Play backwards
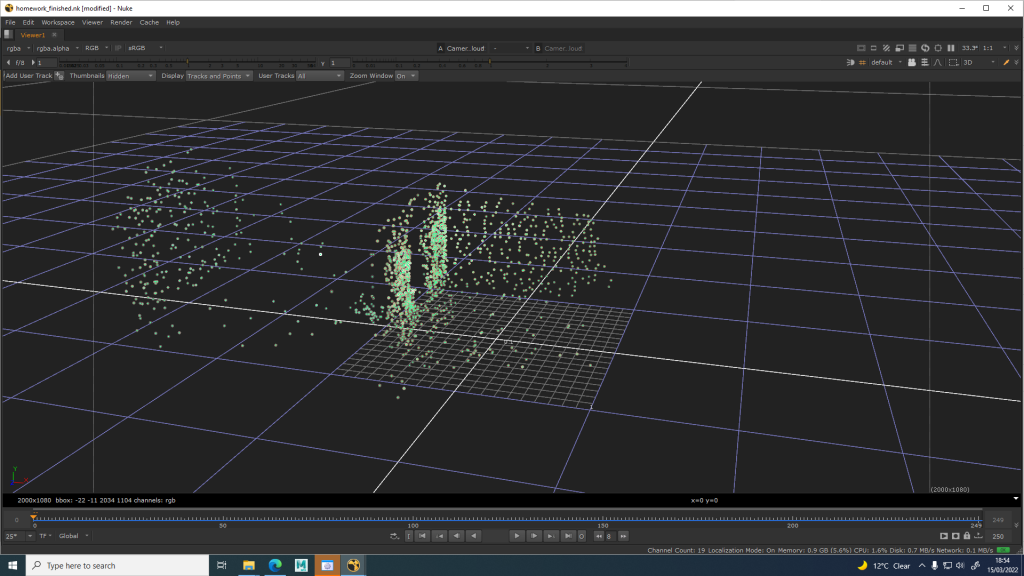This screenshot has width=1024, height=576. [x=474, y=536]
